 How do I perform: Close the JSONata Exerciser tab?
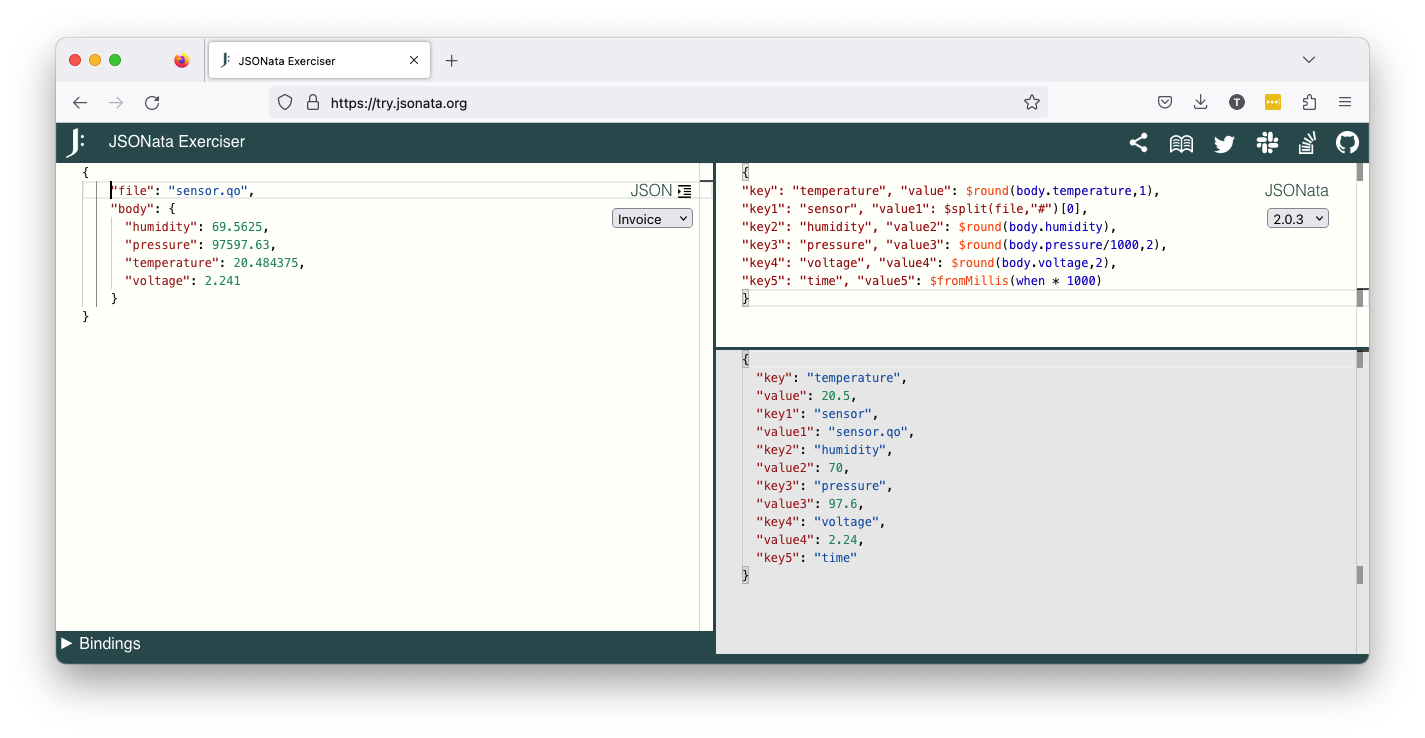point(414,61)
